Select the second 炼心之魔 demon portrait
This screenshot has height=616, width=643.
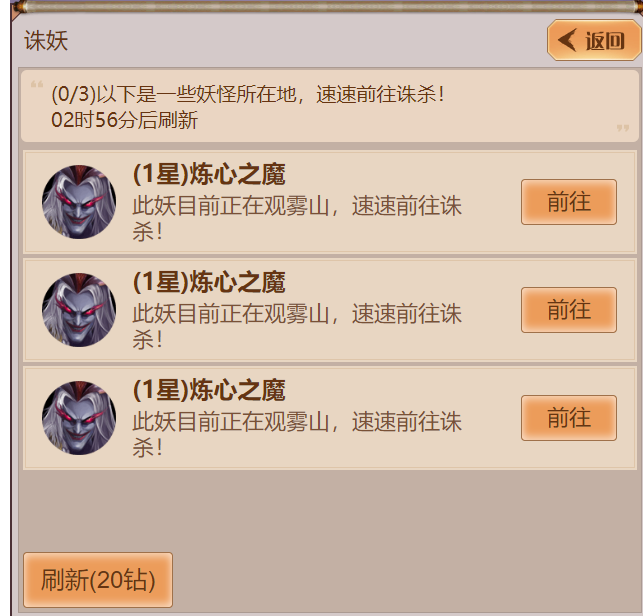coord(79,310)
